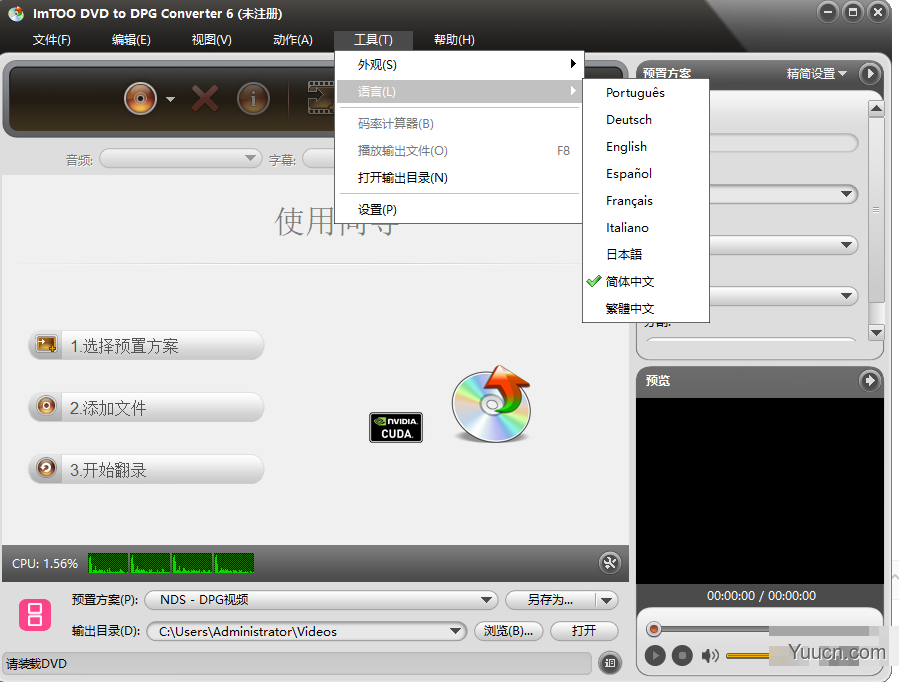
Task: Close the 工具(T) menu
Action: (x=373, y=40)
